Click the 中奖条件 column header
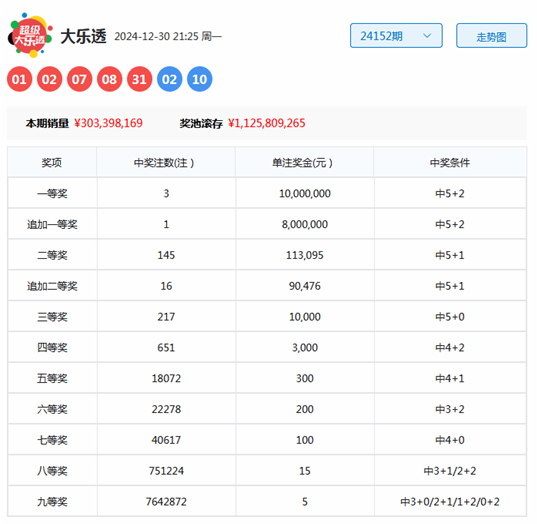This screenshot has width=537, height=524. tap(450, 162)
